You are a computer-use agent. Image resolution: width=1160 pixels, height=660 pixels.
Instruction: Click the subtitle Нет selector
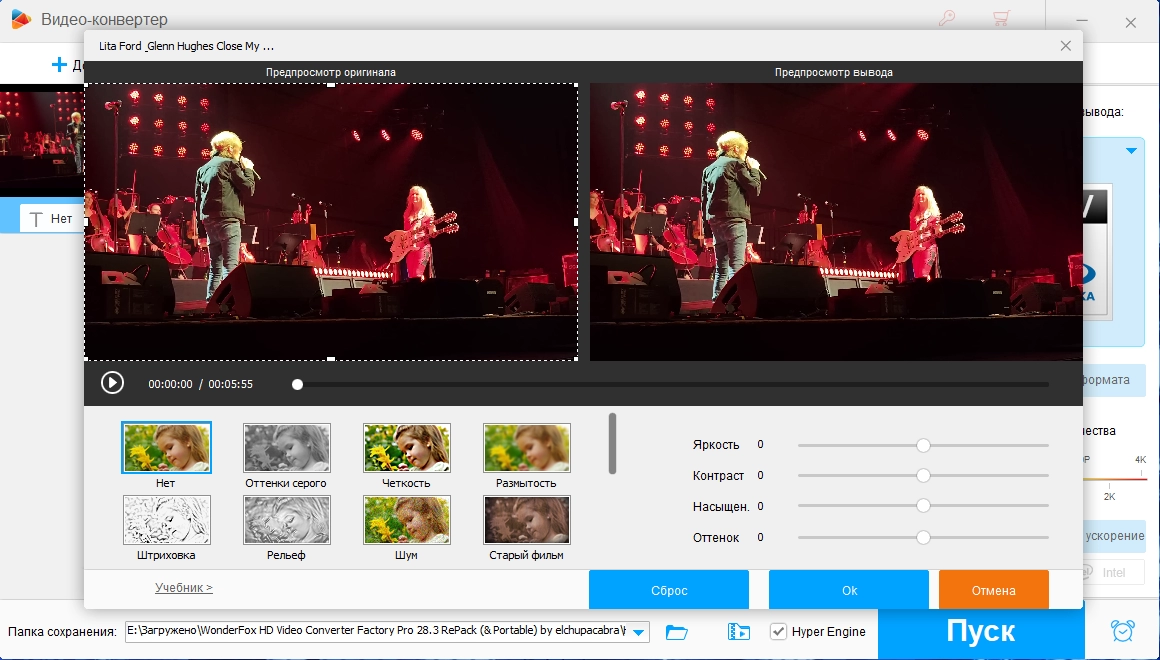[x=50, y=218]
